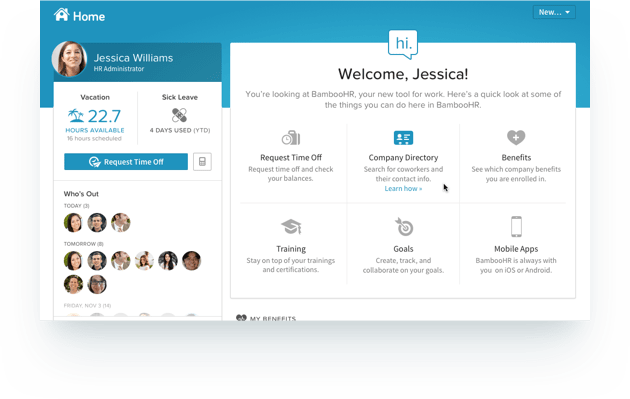Image resolution: width=630 pixels, height=399 pixels.
Task: Click the '4 DAYS USED (YTD)' text
Action: (180, 130)
